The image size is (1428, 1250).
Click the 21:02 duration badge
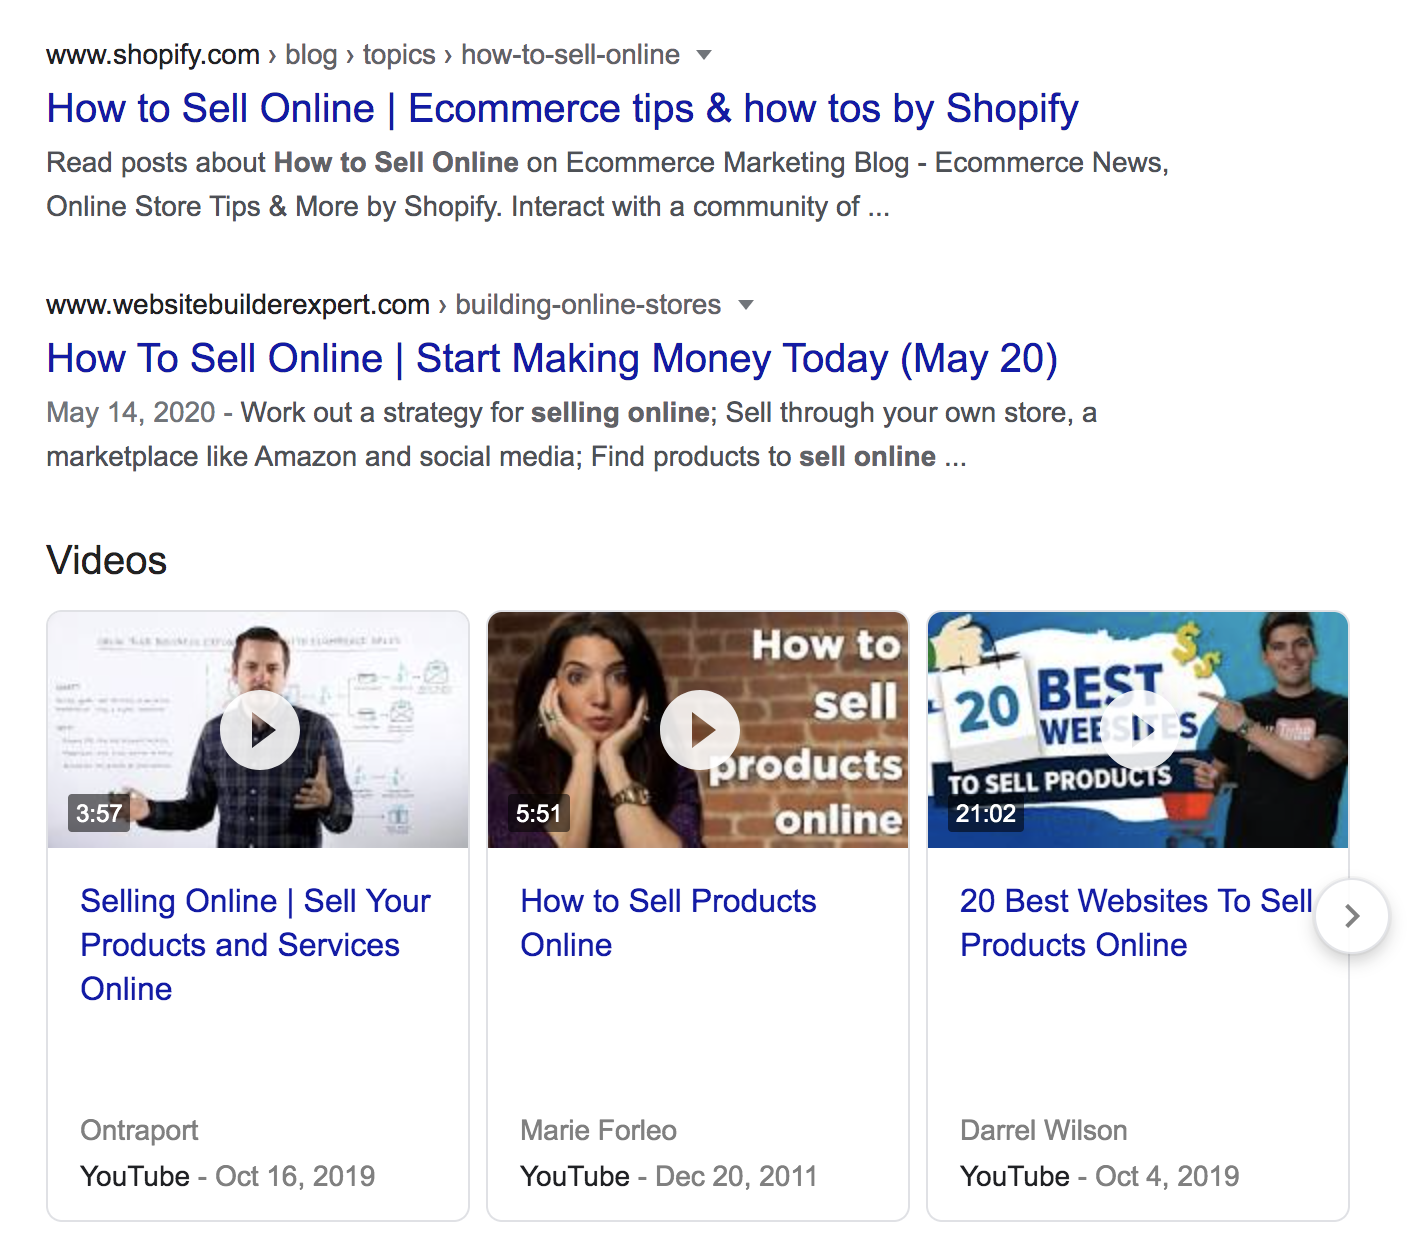click(x=985, y=813)
